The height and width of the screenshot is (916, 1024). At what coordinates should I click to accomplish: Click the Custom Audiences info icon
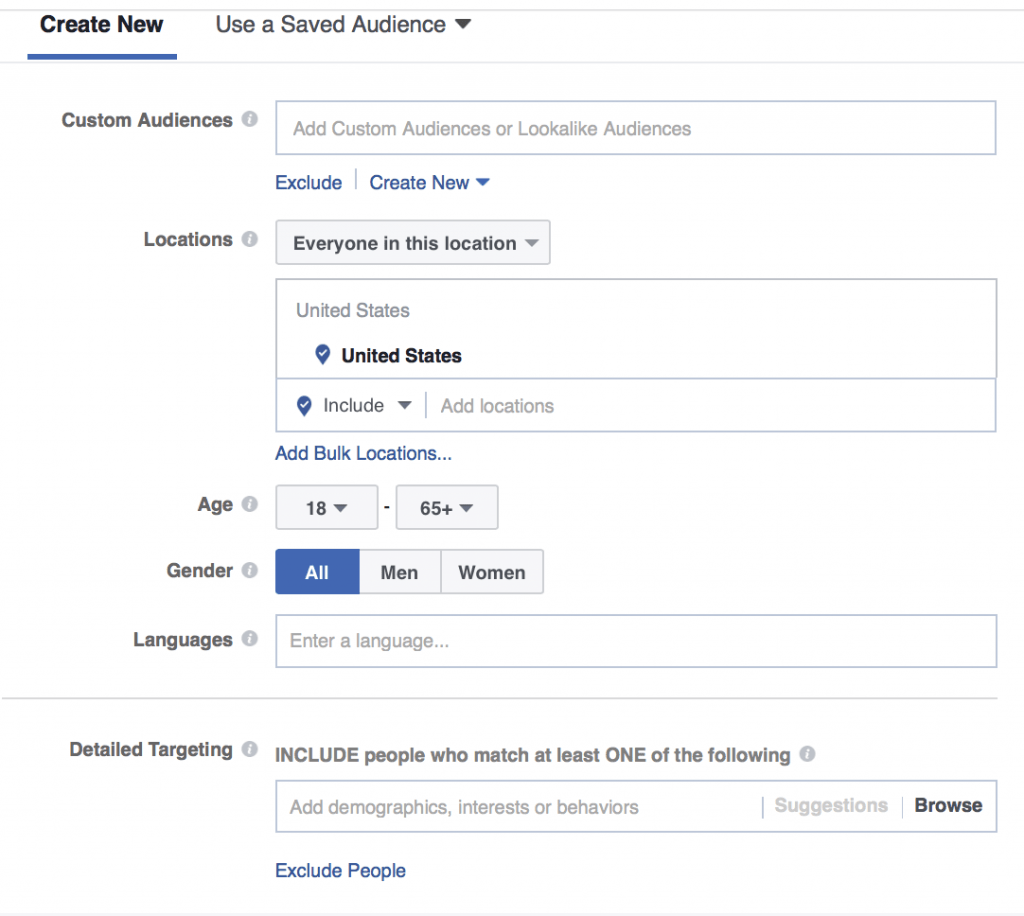(x=249, y=119)
